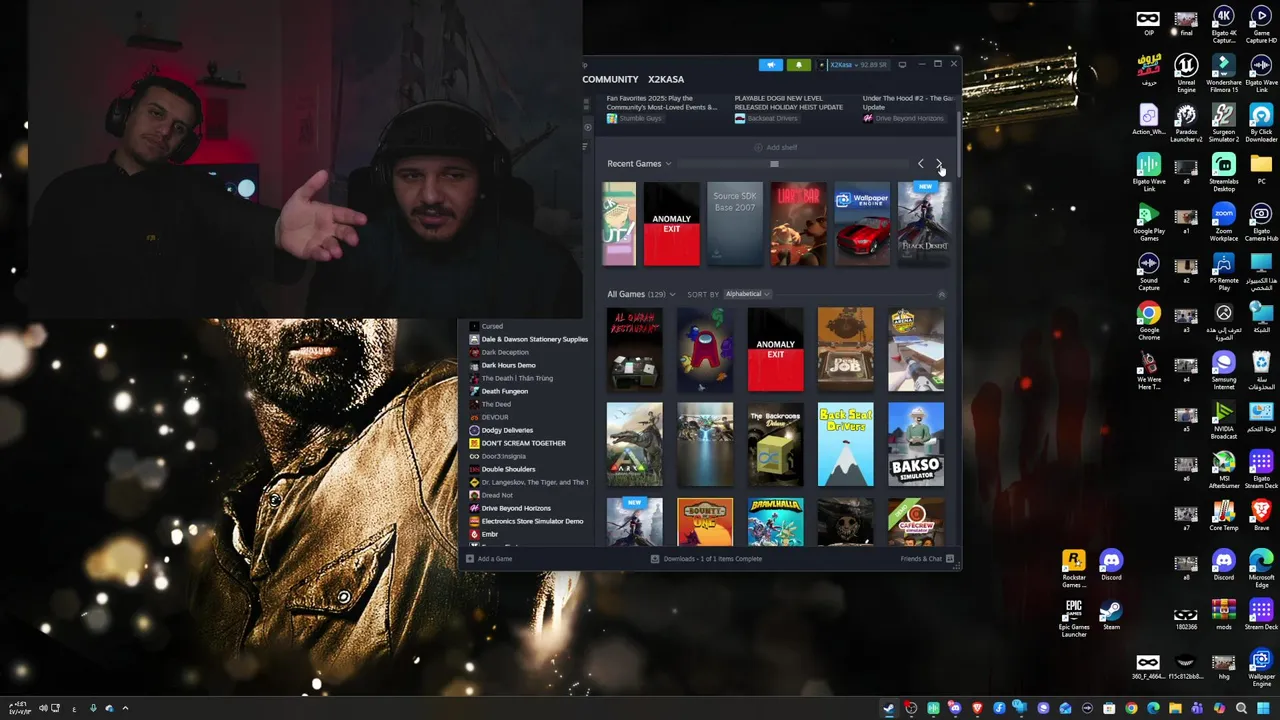Image resolution: width=1280 pixels, height=720 pixels.
Task: Open By Click Downloader desktop shortcut
Action: click(1261, 122)
